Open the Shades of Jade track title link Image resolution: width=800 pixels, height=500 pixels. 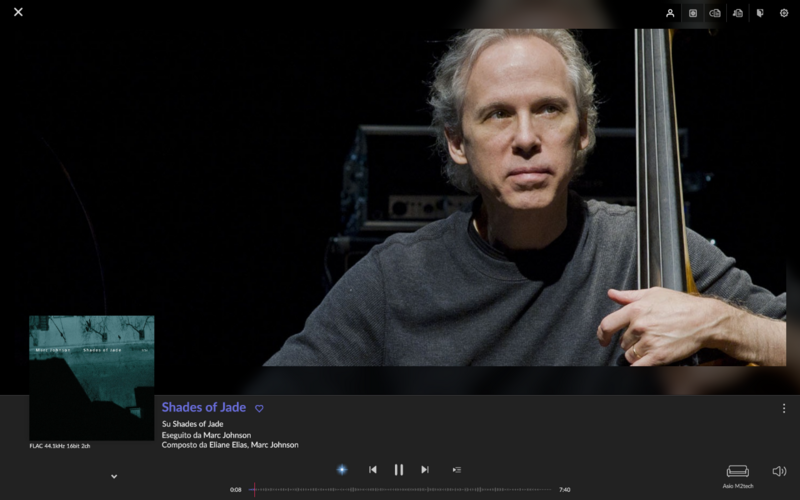204,407
